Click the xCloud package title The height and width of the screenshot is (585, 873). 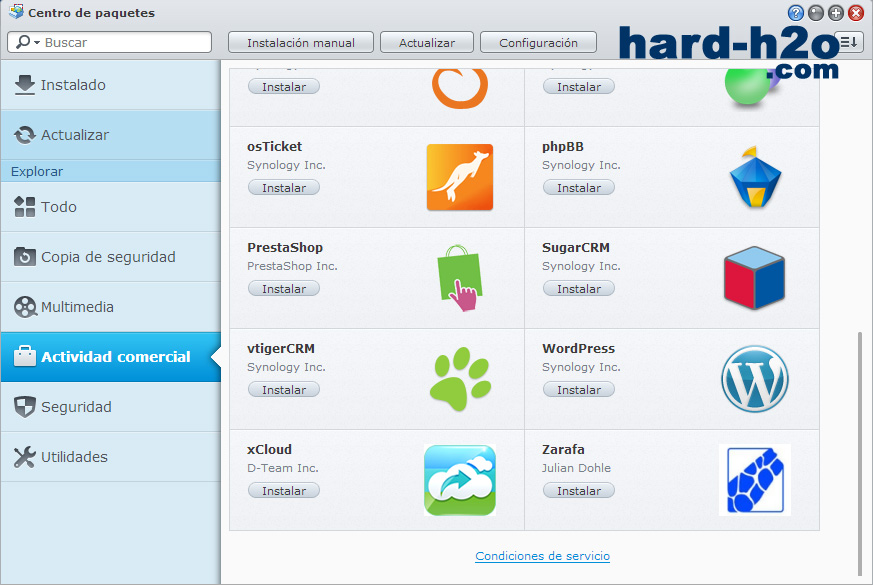(x=269, y=449)
